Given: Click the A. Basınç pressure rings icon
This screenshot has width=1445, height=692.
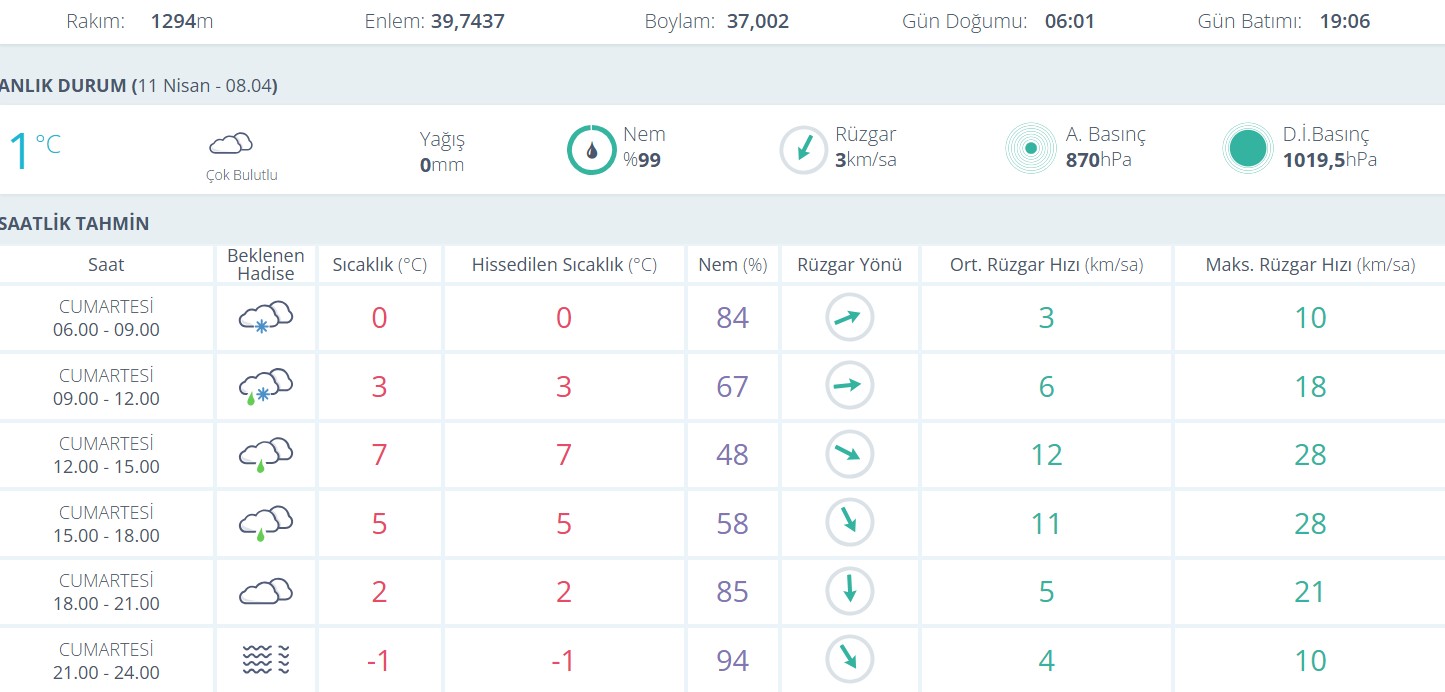Looking at the screenshot, I should click(1030, 149).
